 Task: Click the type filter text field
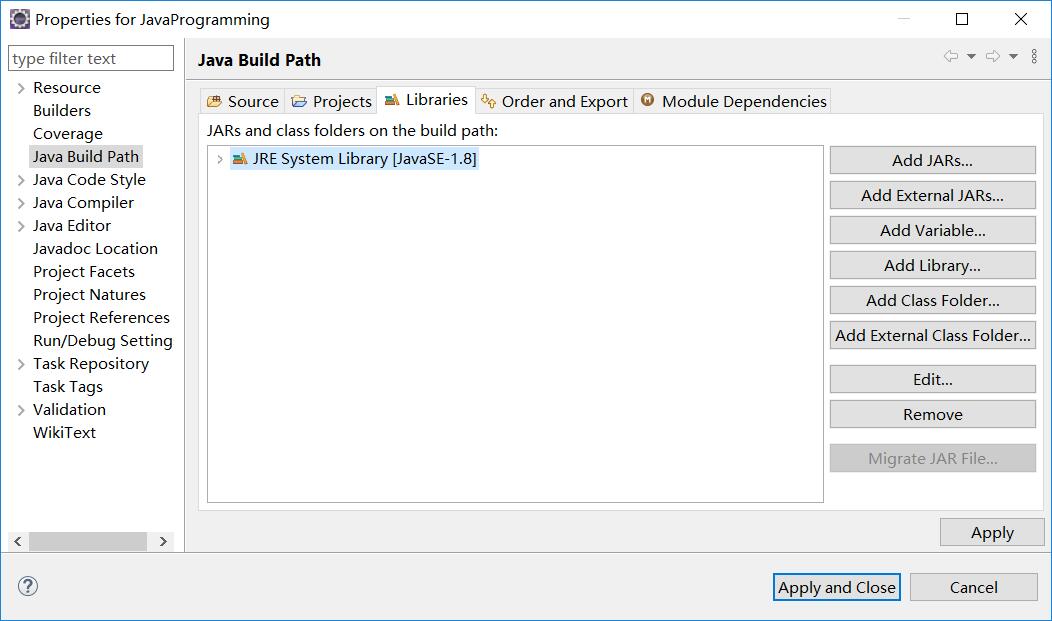[90, 57]
